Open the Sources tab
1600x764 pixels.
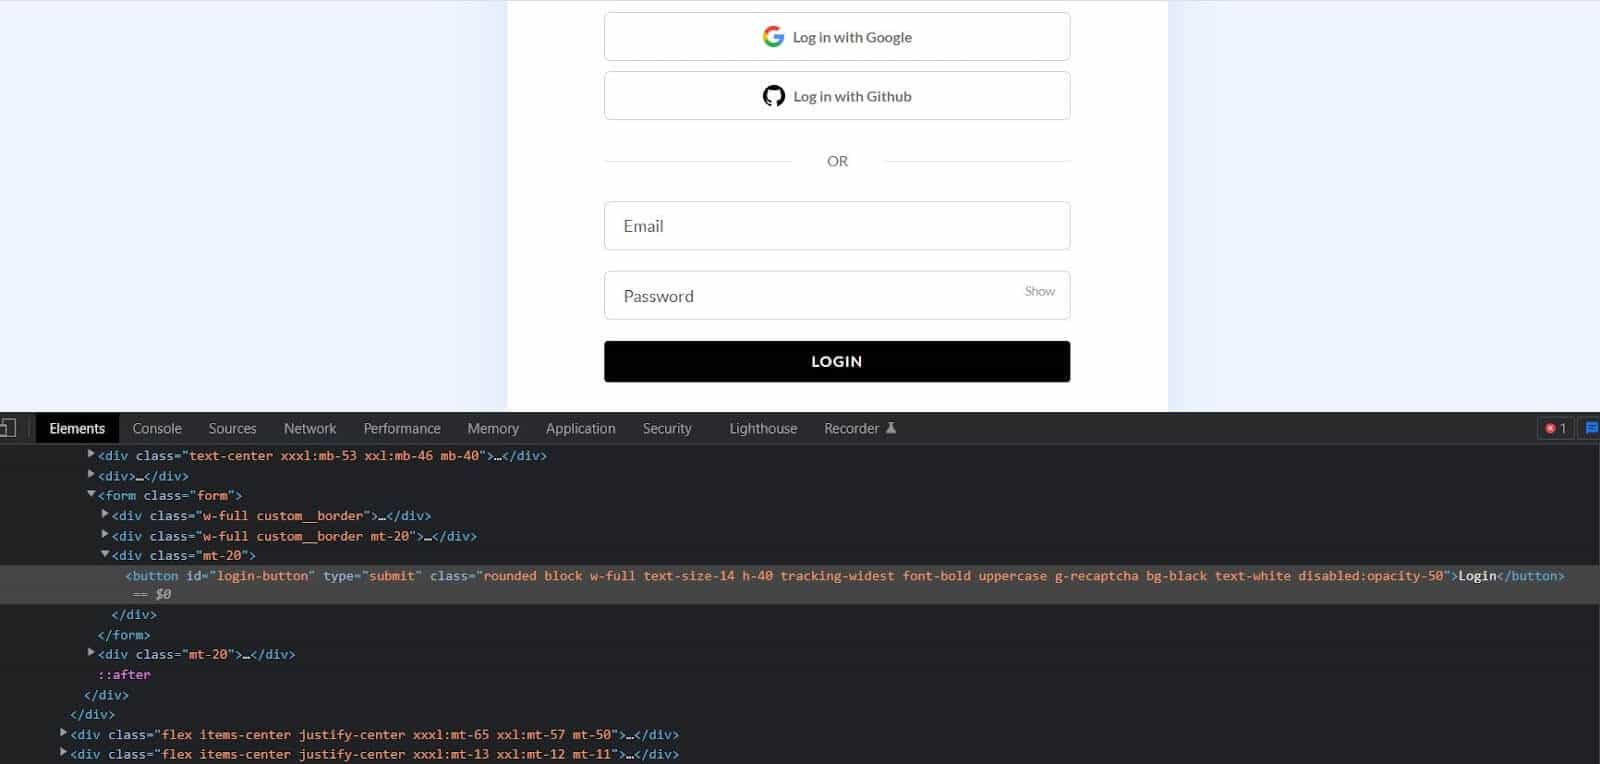coord(232,428)
